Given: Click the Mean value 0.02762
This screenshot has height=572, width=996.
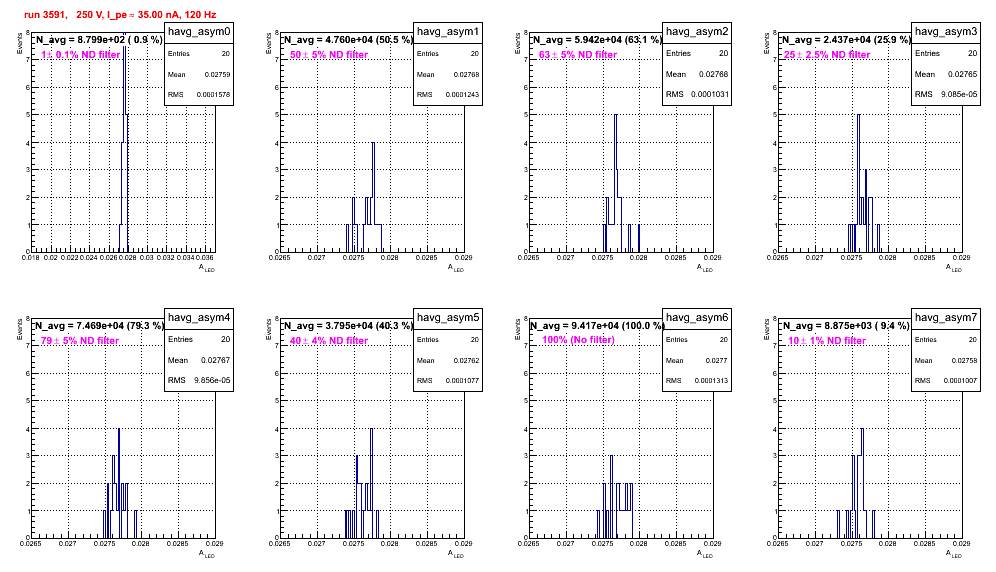Looking at the screenshot, I should [x=466, y=360].
